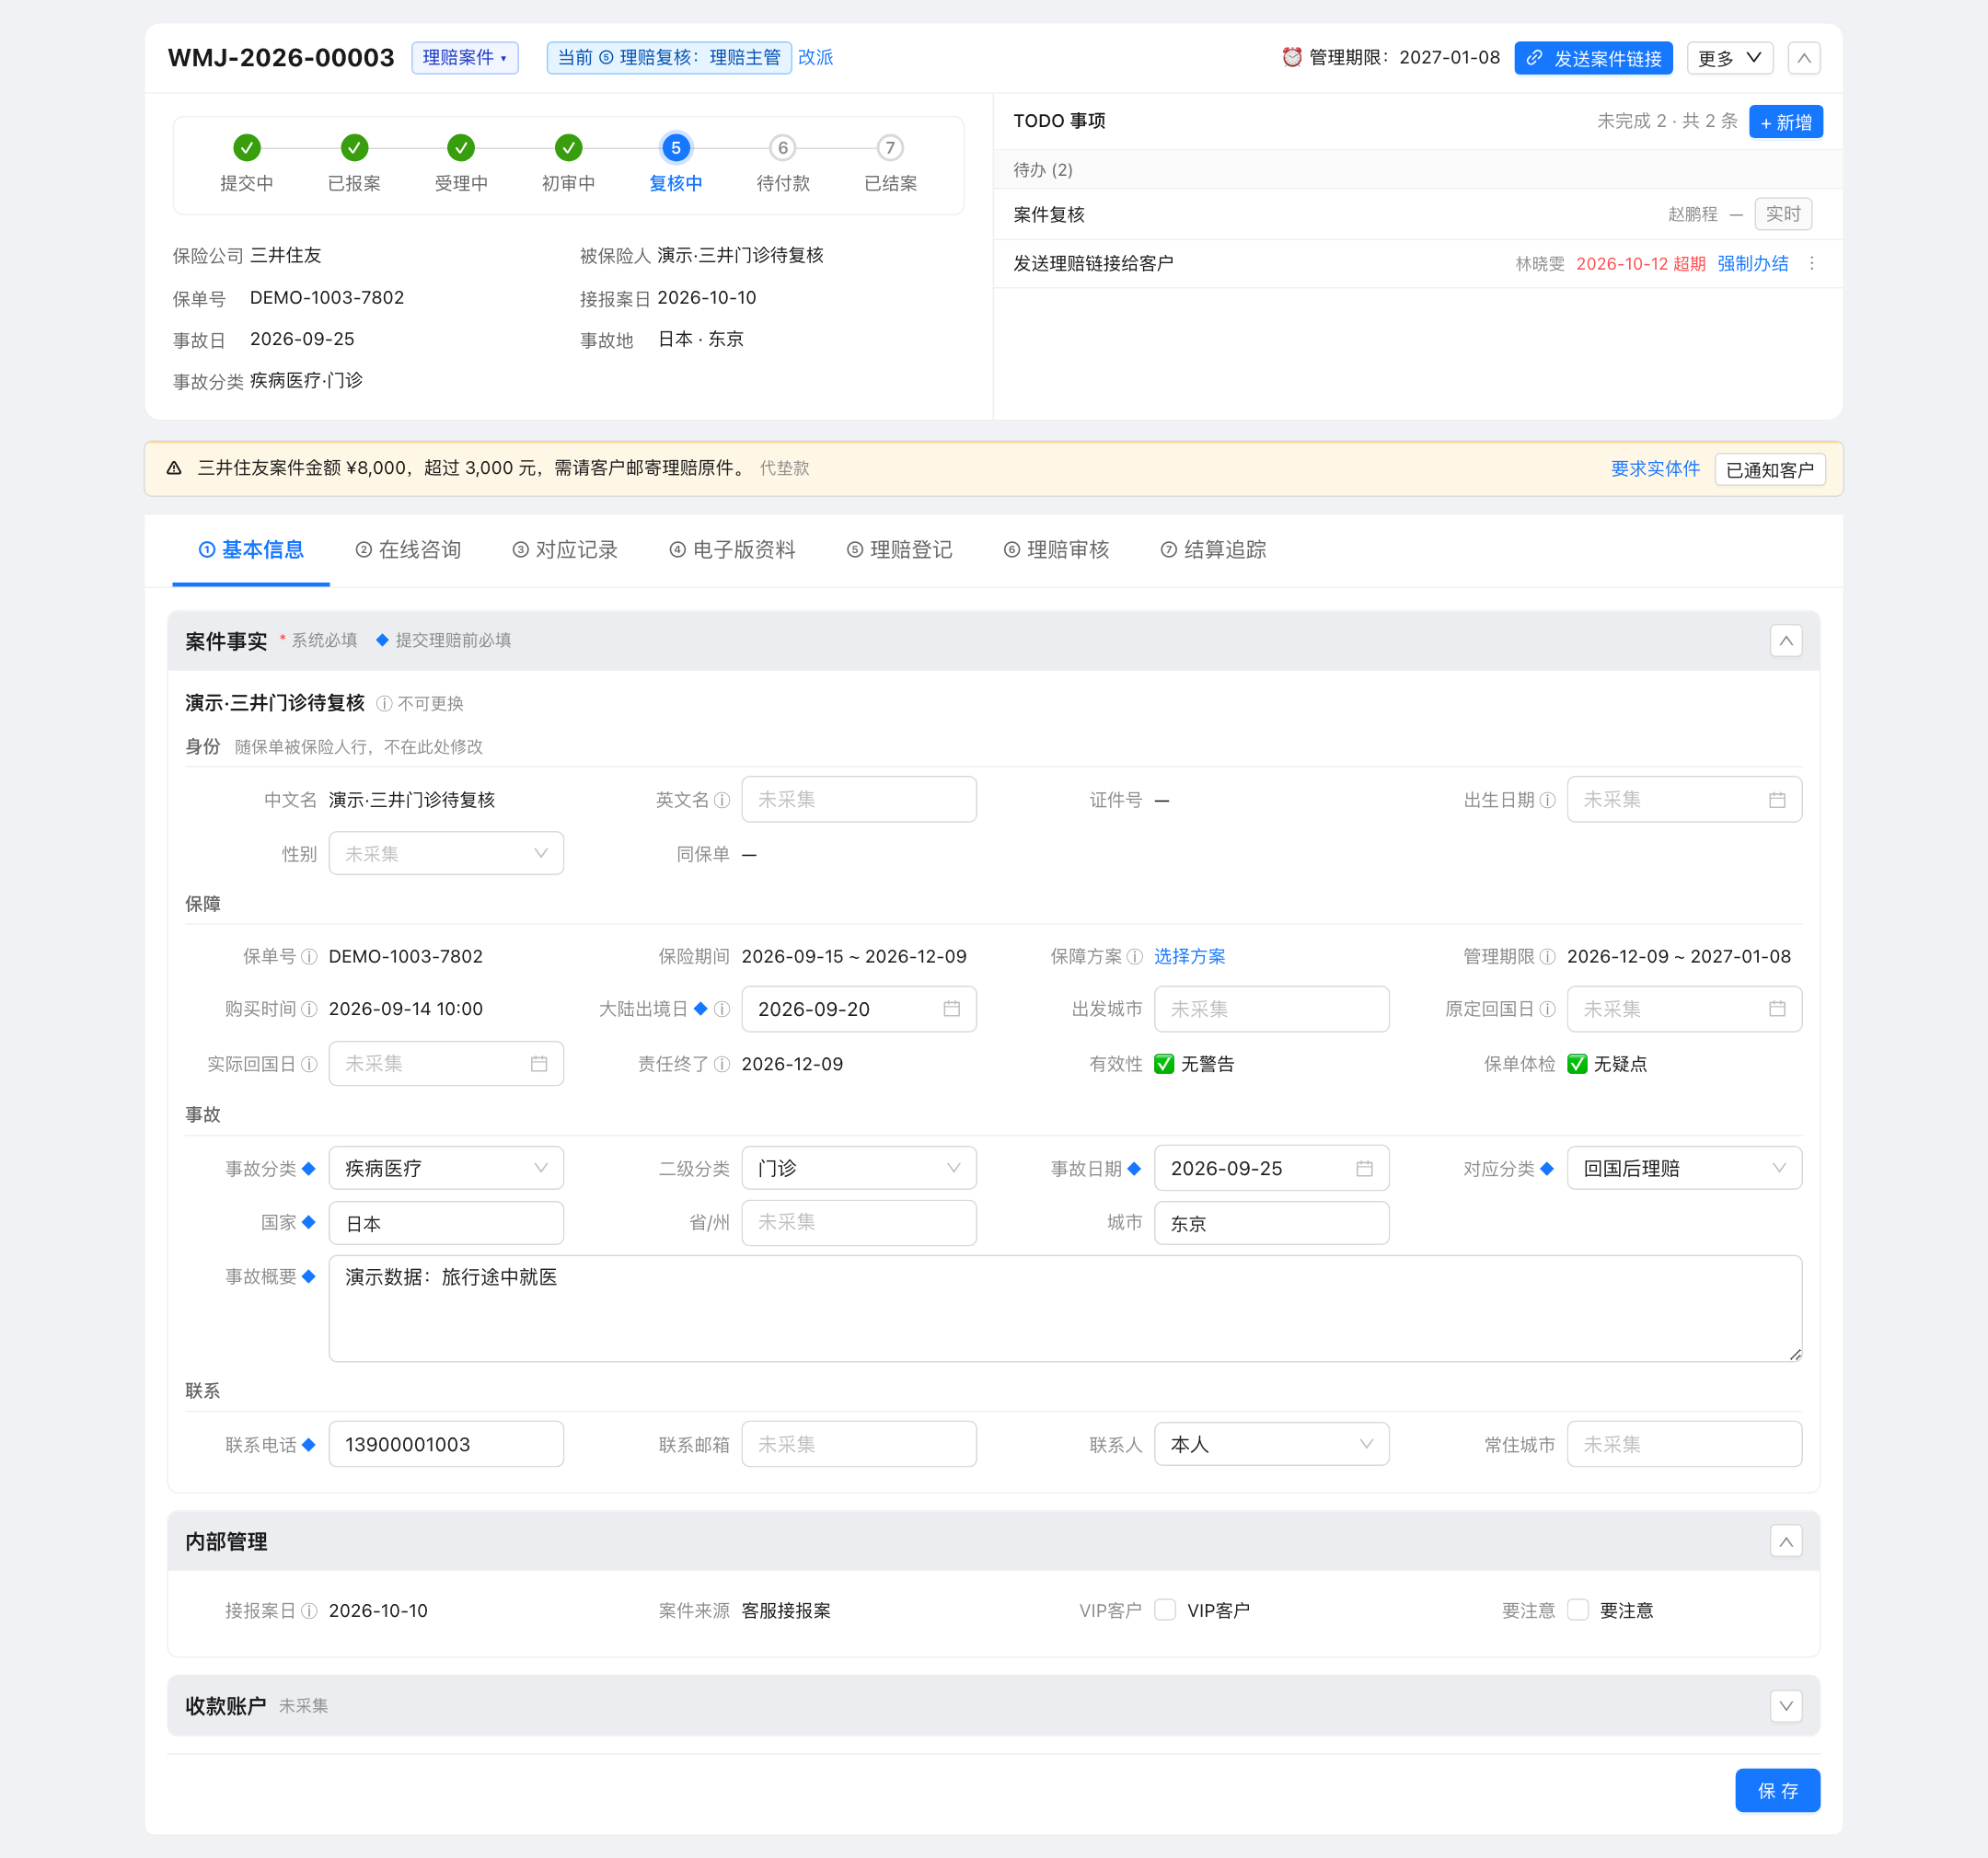
Task: Switch to the 结算追踪 tab
Action: pos(1213,550)
